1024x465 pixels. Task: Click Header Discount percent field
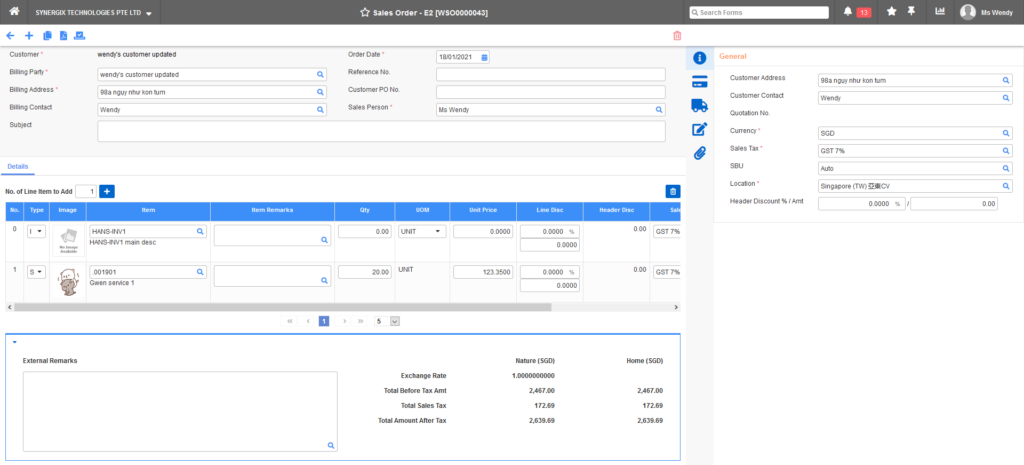(861, 204)
